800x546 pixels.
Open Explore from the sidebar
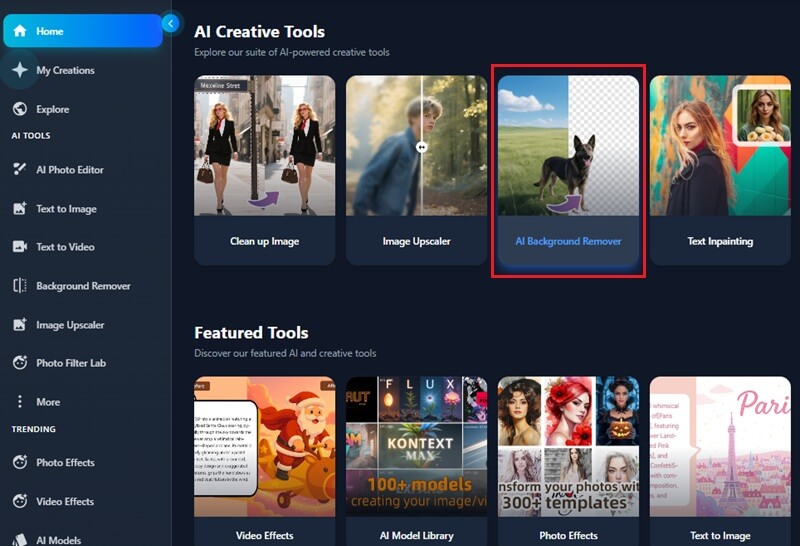pos(53,109)
